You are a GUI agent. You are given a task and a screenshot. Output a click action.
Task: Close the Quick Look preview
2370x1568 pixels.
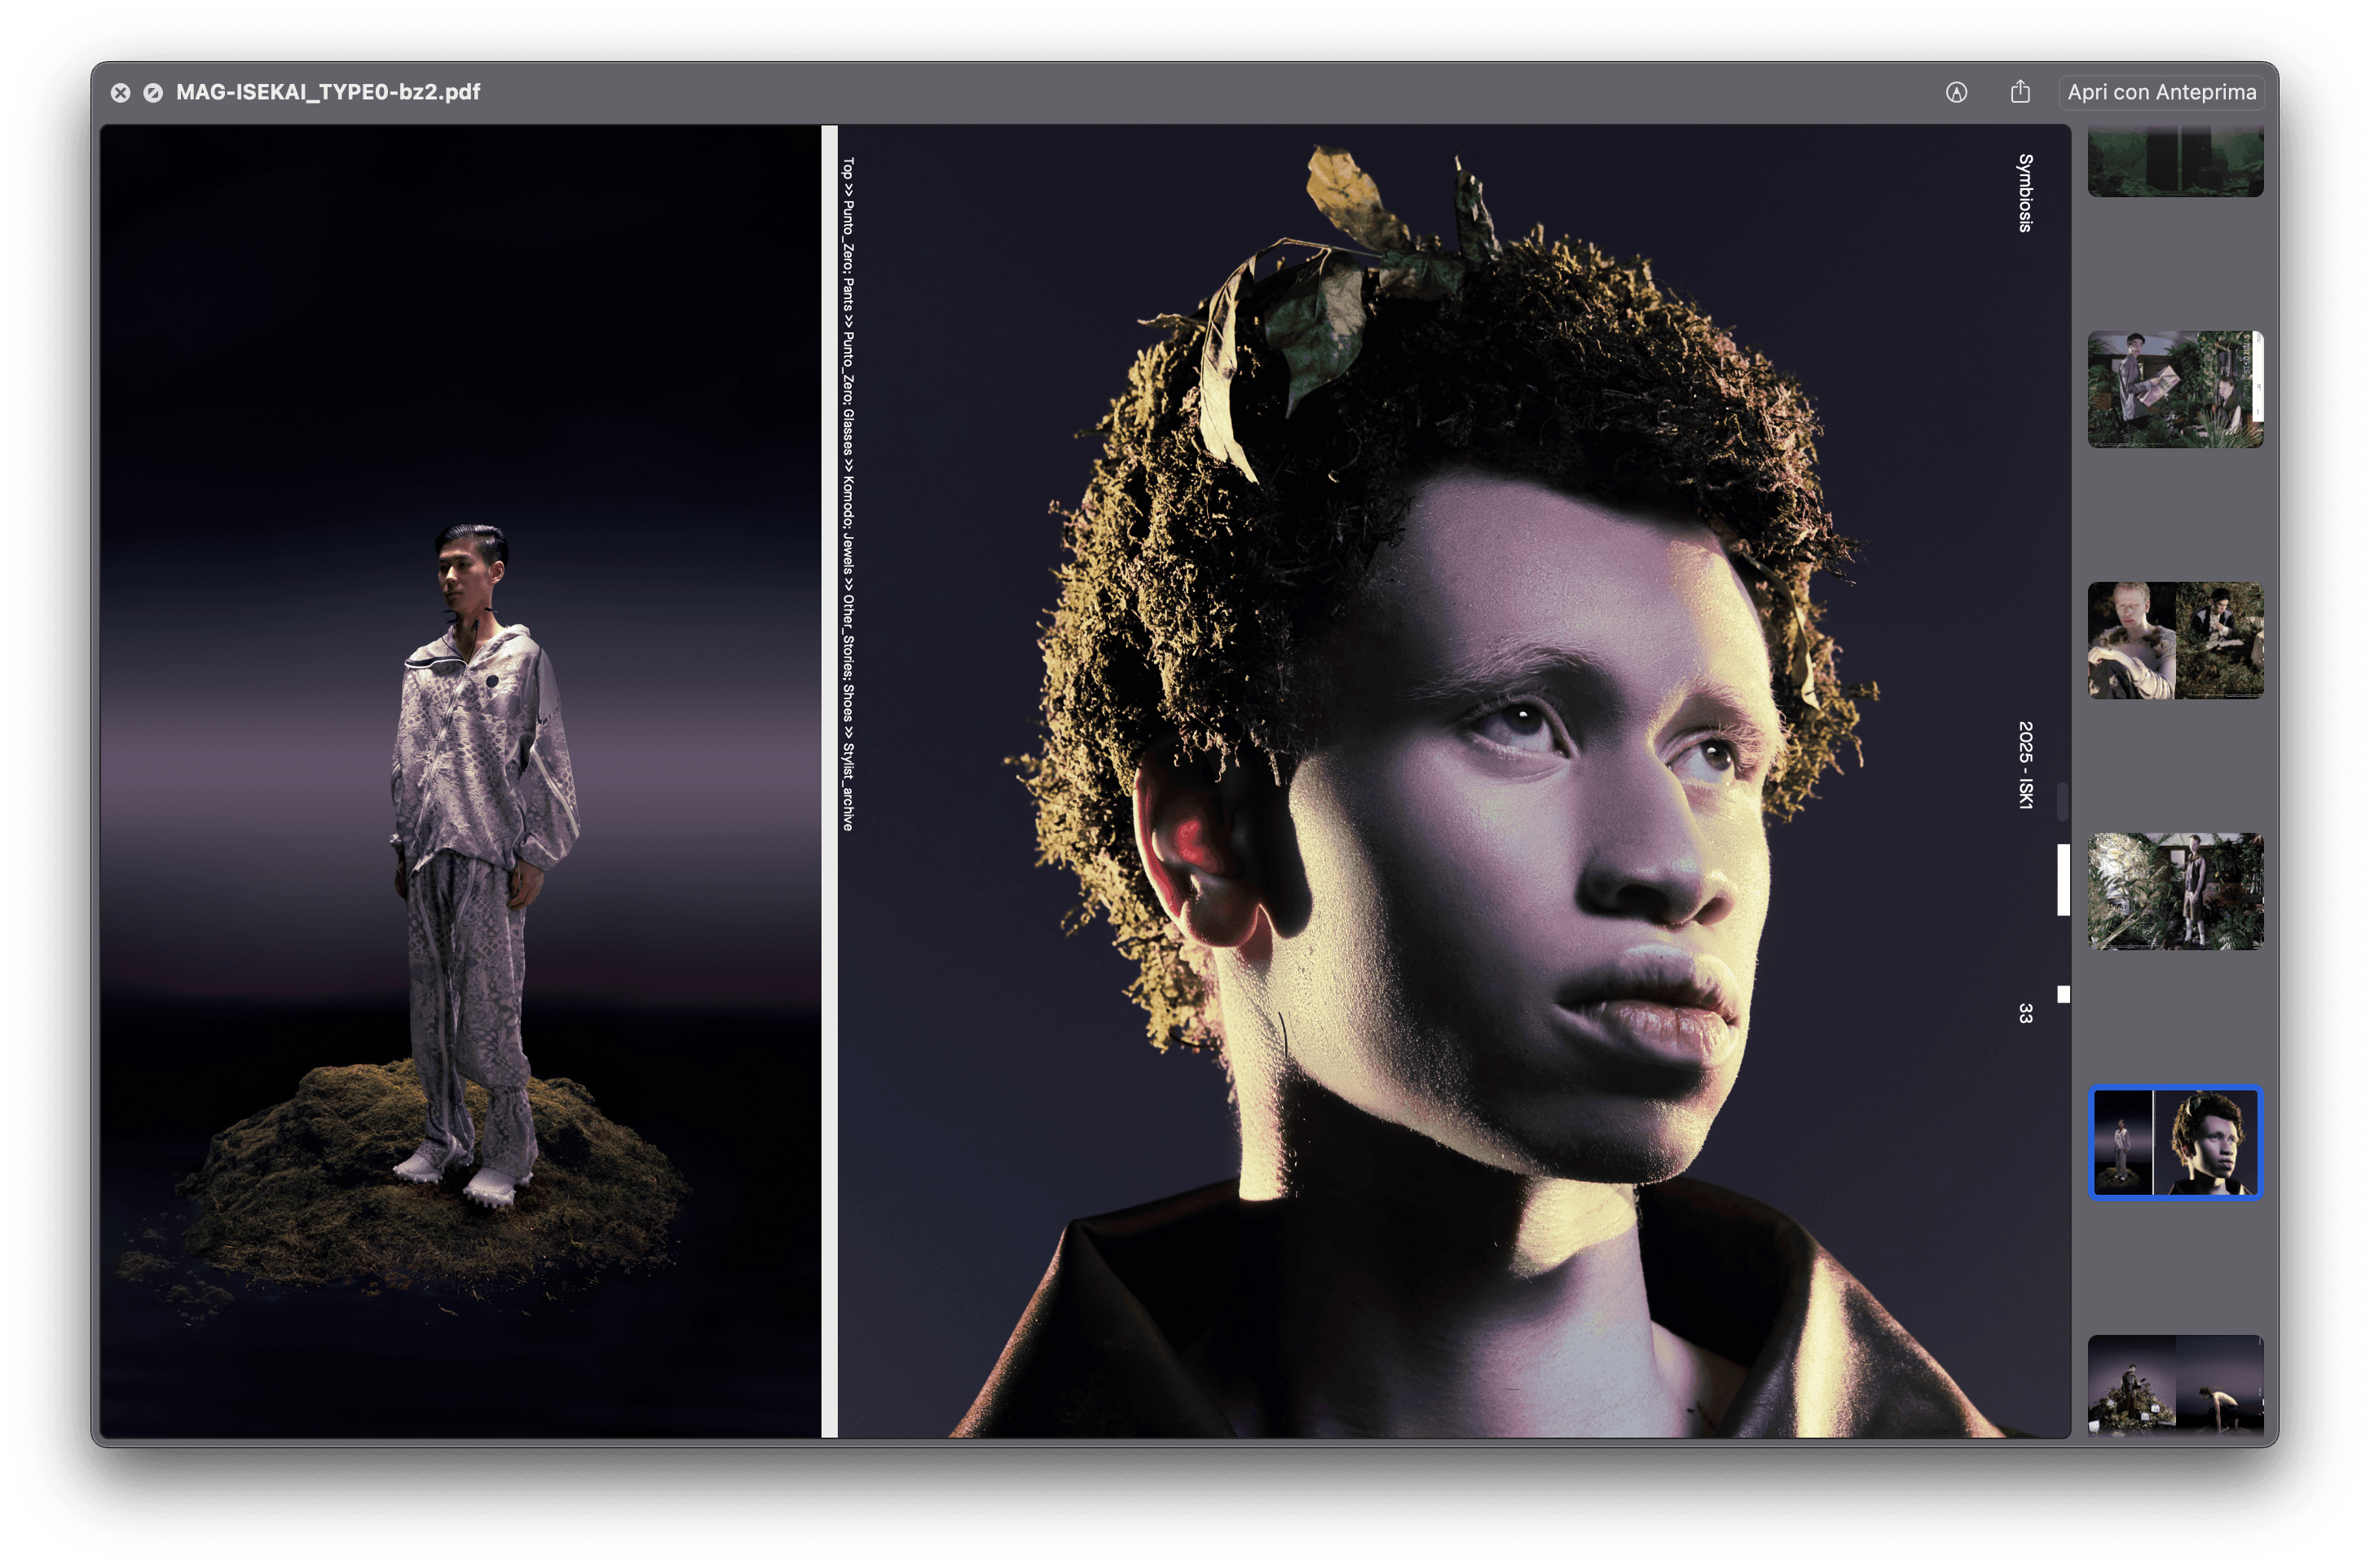[120, 92]
